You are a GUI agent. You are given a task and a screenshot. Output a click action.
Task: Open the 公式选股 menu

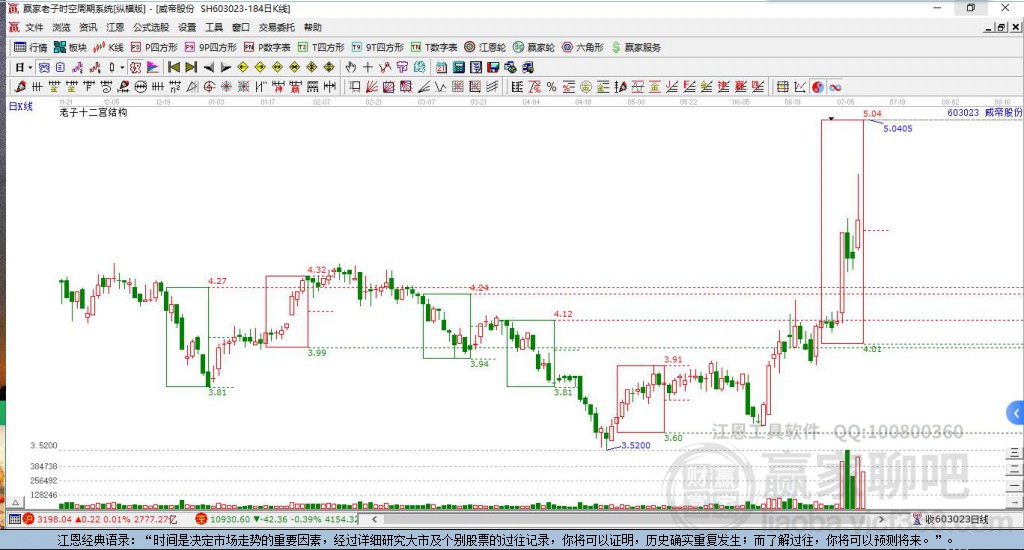[x=151, y=27]
